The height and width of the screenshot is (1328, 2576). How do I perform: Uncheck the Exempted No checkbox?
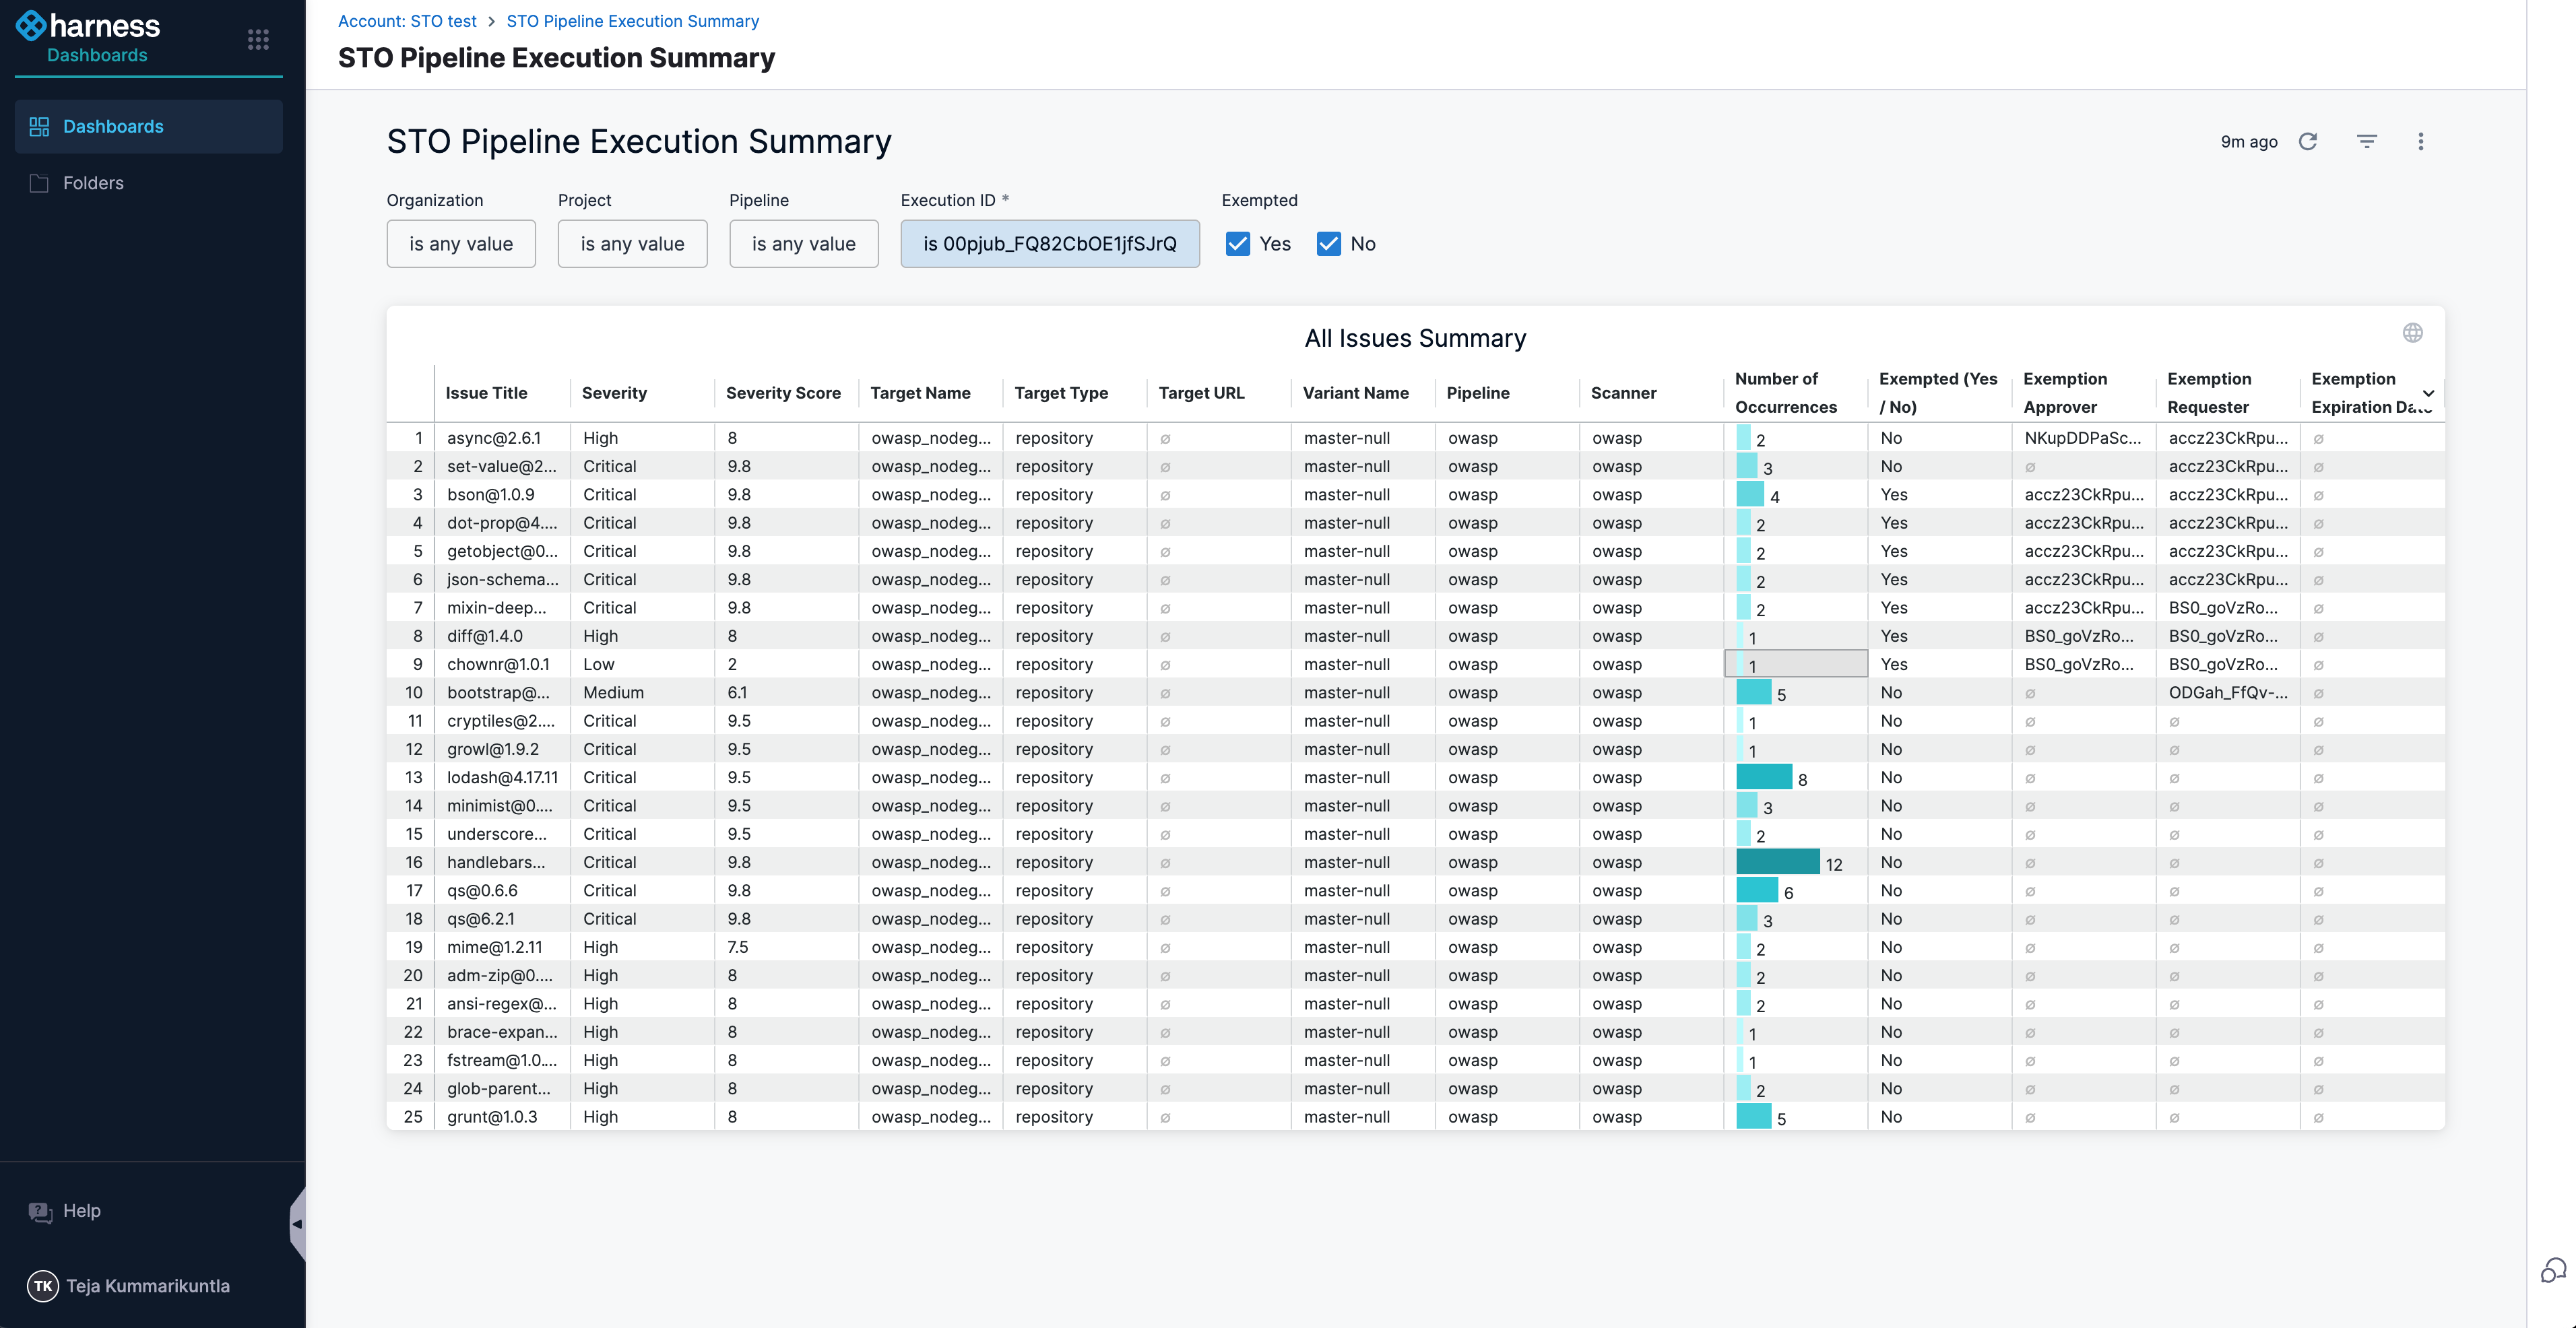[x=1328, y=244]
